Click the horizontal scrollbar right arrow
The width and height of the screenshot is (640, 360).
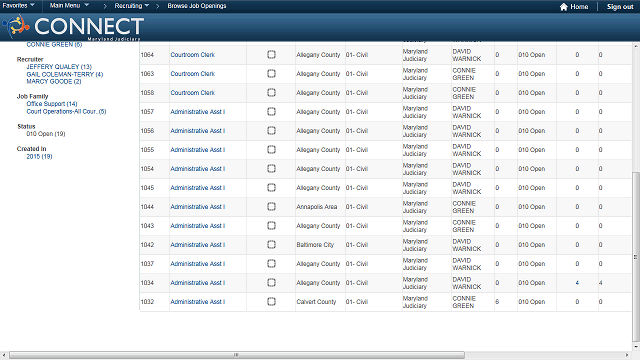coord(627,355)
